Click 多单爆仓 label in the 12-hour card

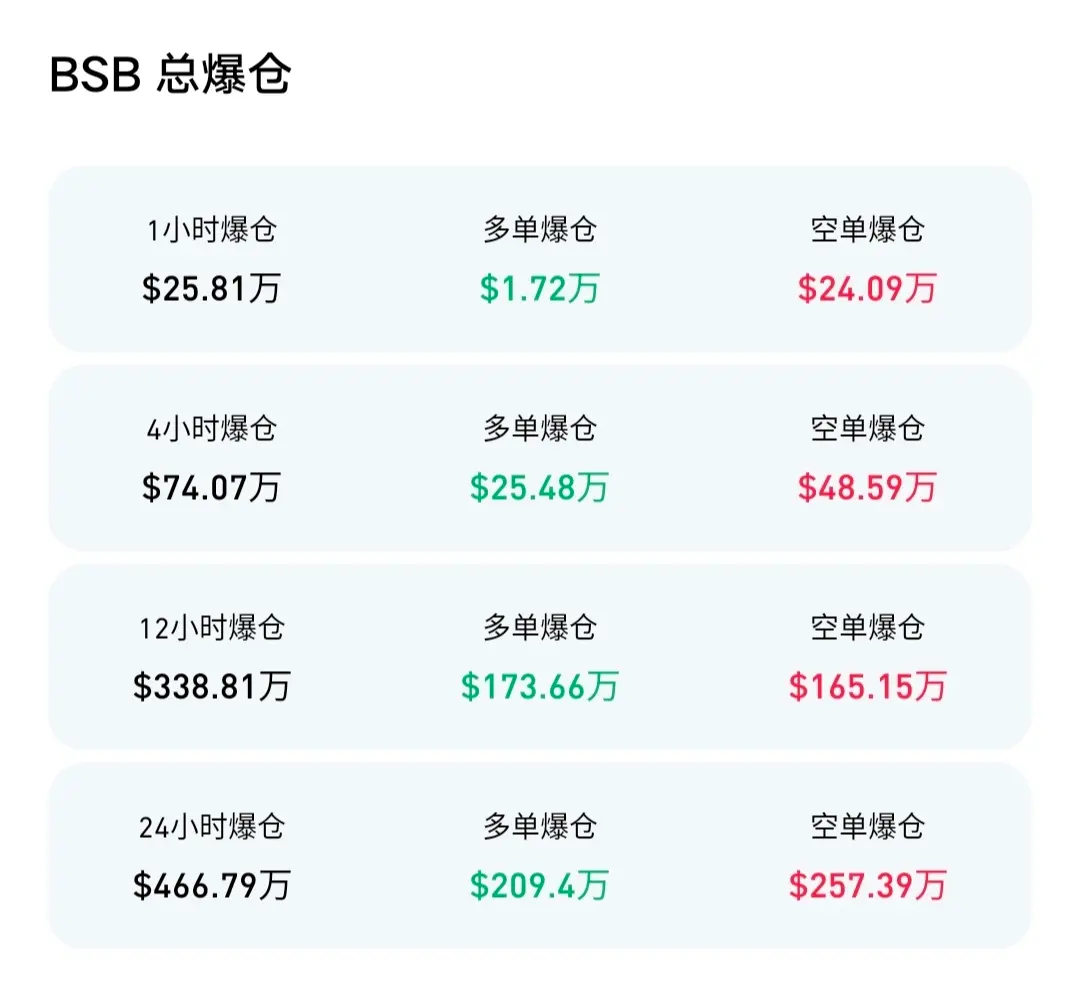539,628
